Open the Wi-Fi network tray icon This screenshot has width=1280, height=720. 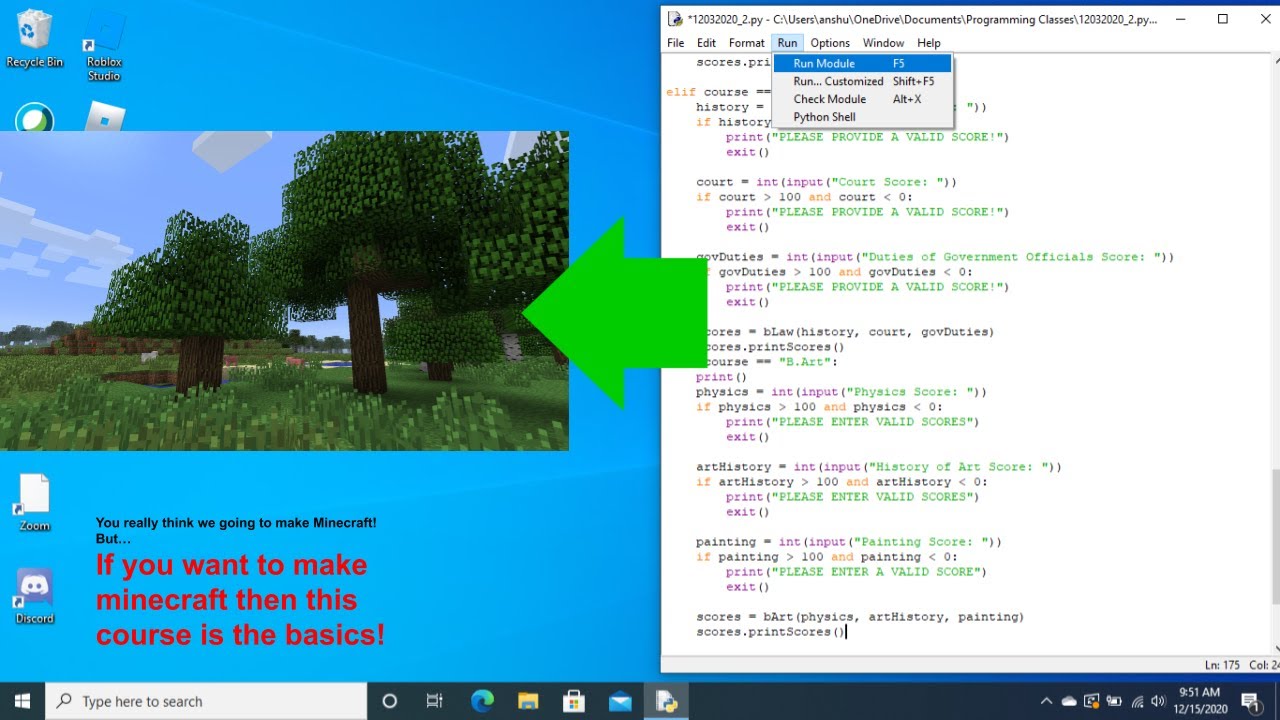point(1137,701)
